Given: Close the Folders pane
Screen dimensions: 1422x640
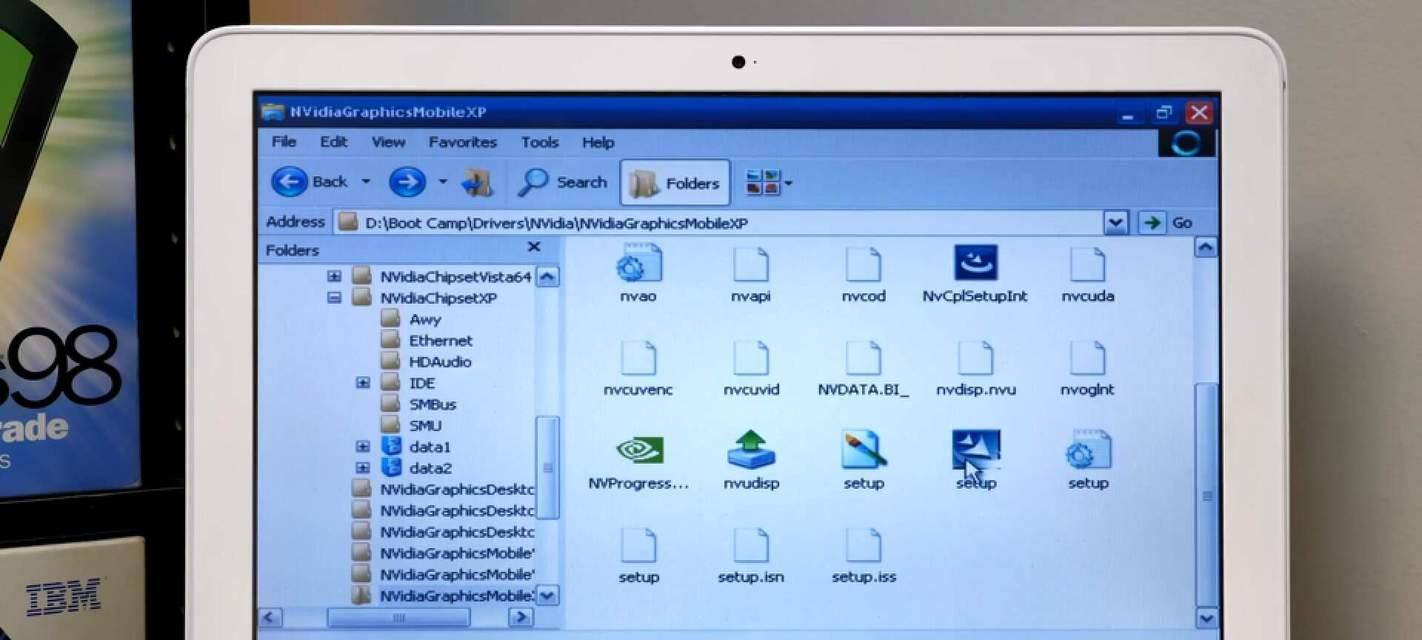Looking at the screenshot, I should pos(533,247).
